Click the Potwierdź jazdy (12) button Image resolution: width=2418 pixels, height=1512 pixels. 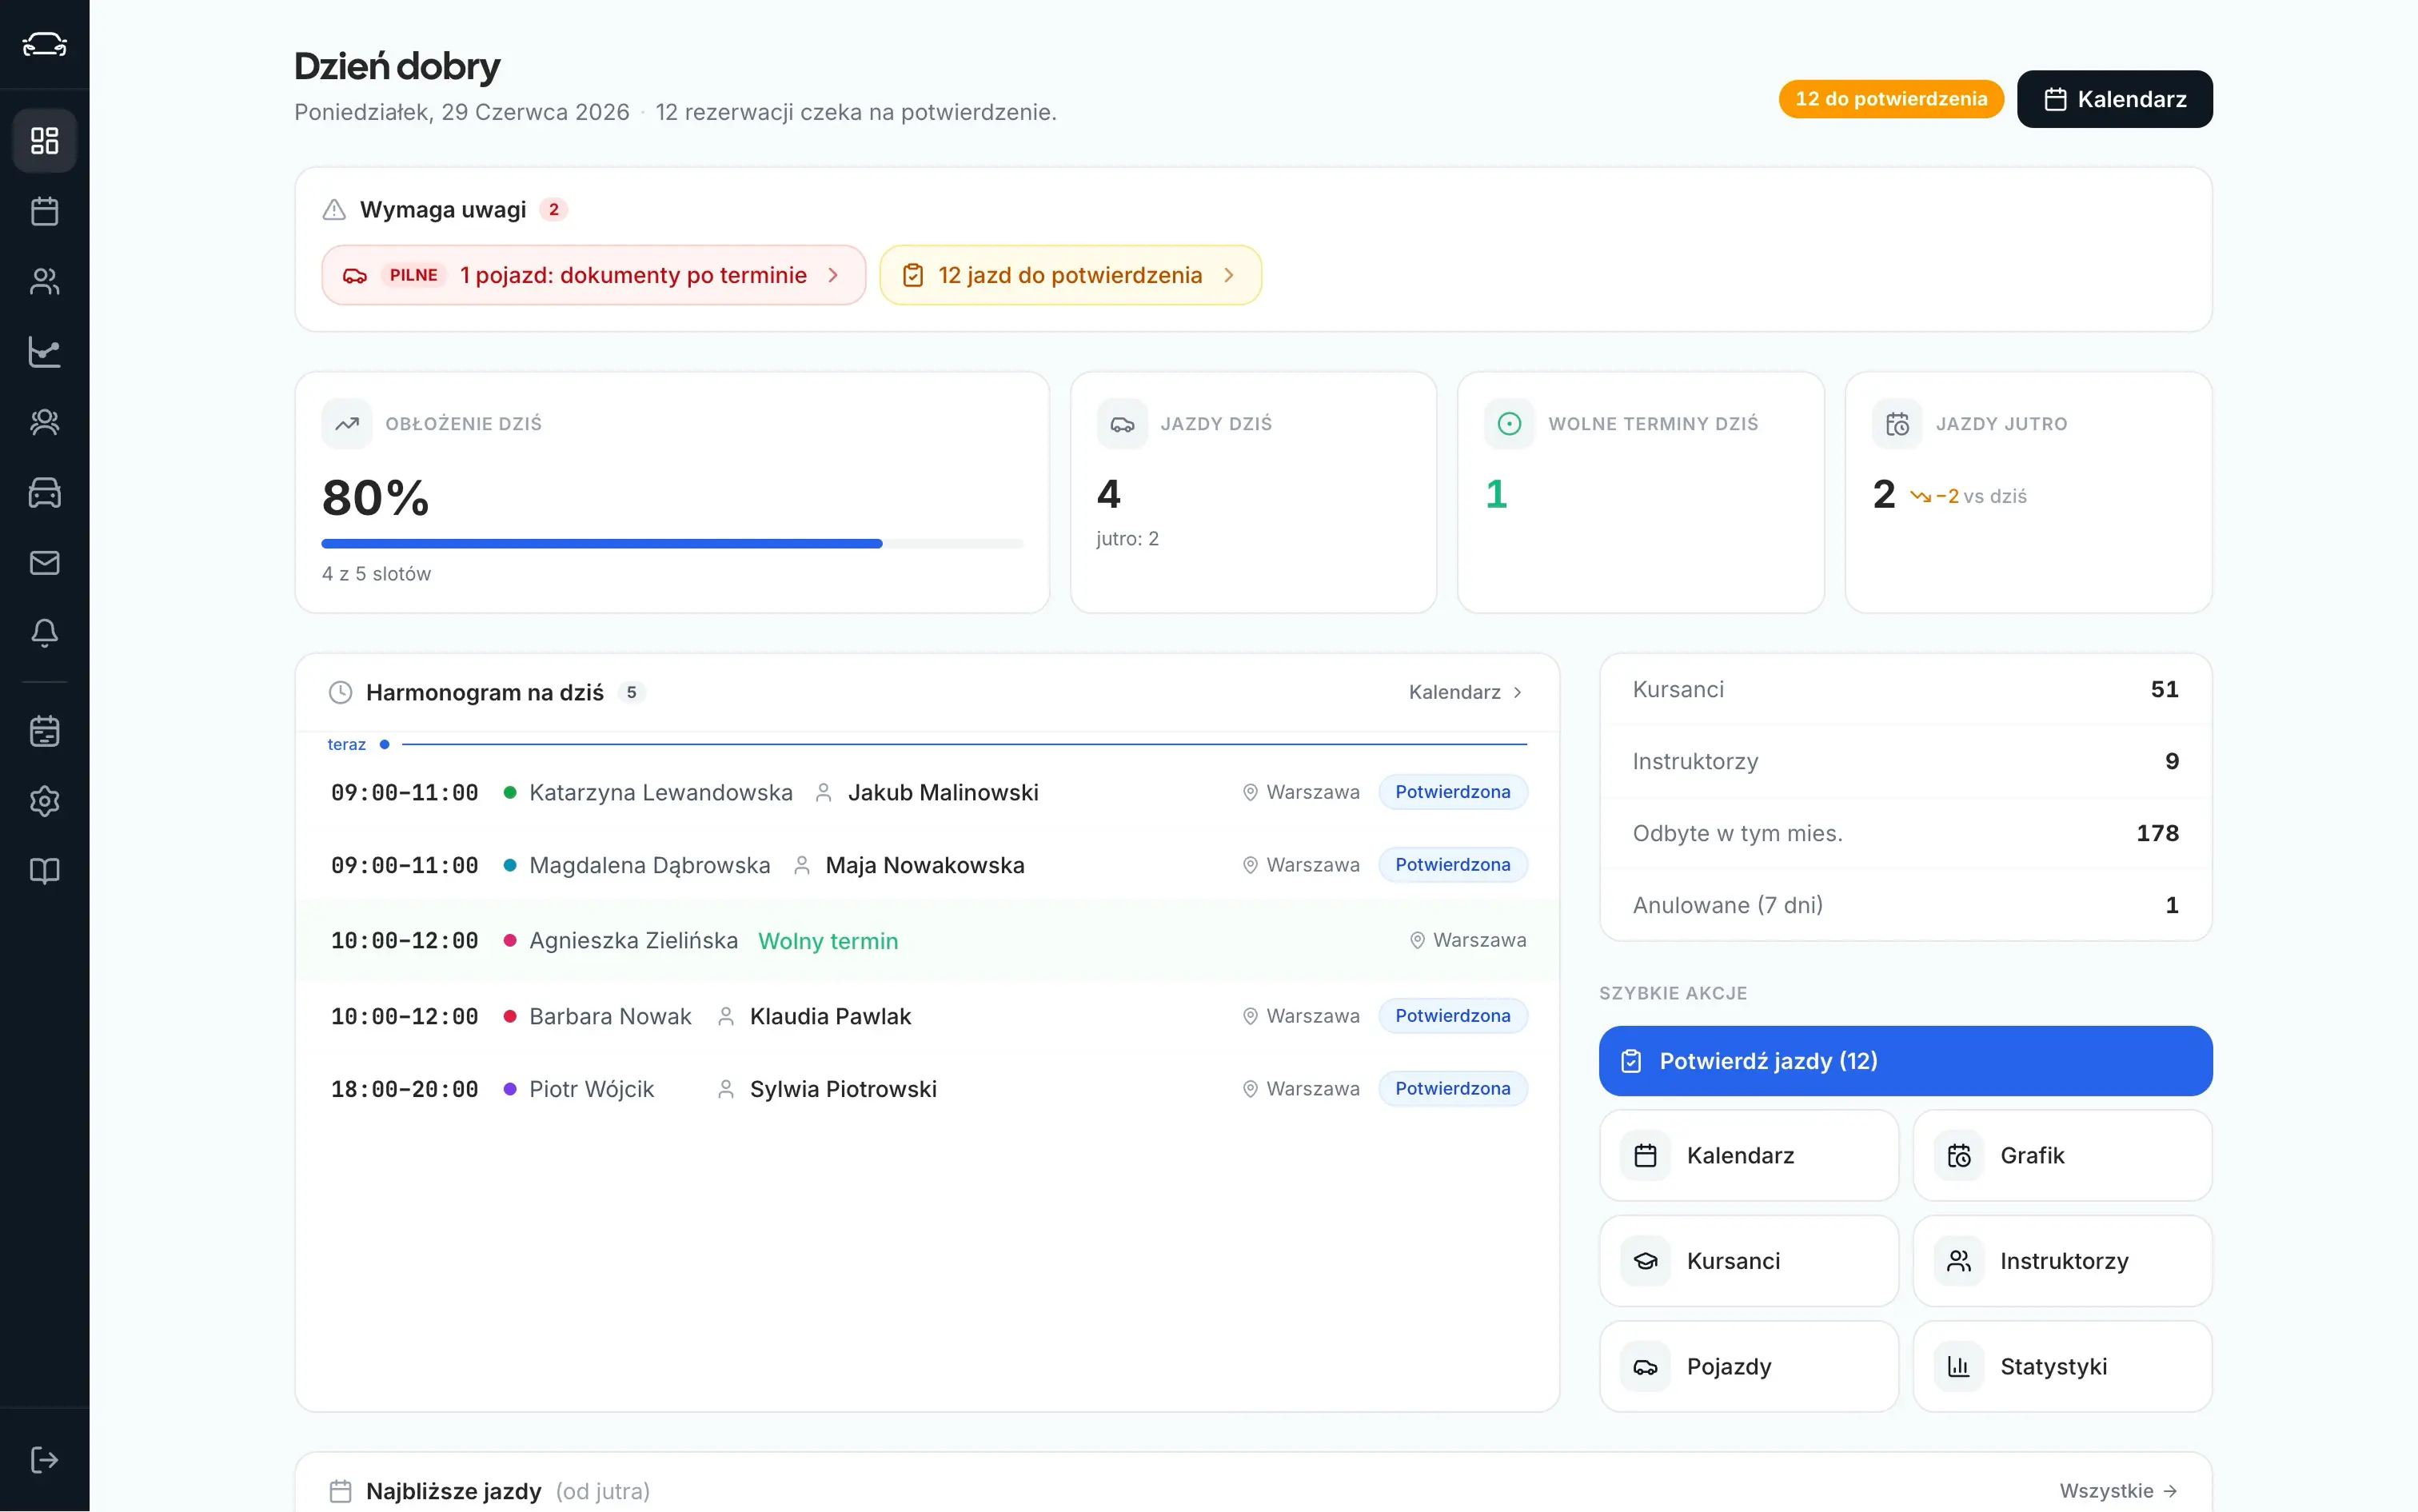click(1905, 1061)
